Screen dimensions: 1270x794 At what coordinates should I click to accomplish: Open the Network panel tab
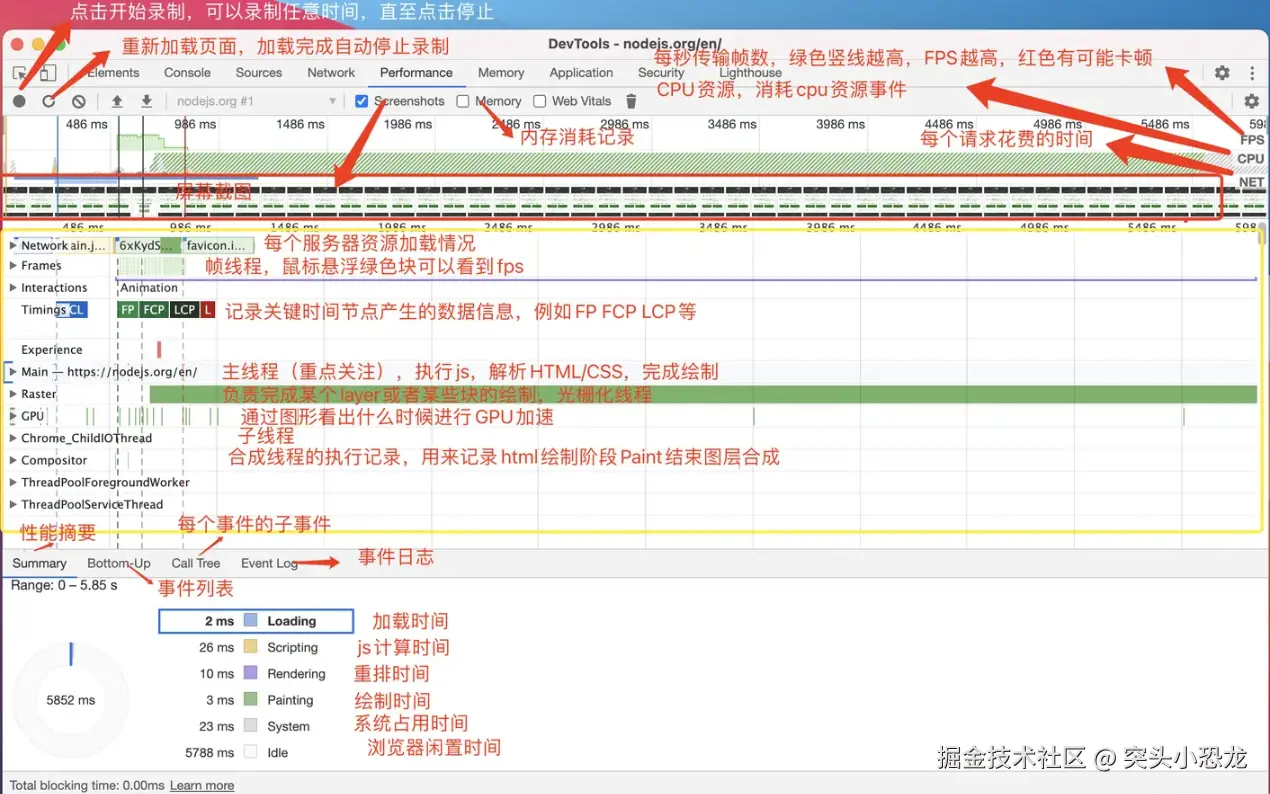(x=331, y=73)
